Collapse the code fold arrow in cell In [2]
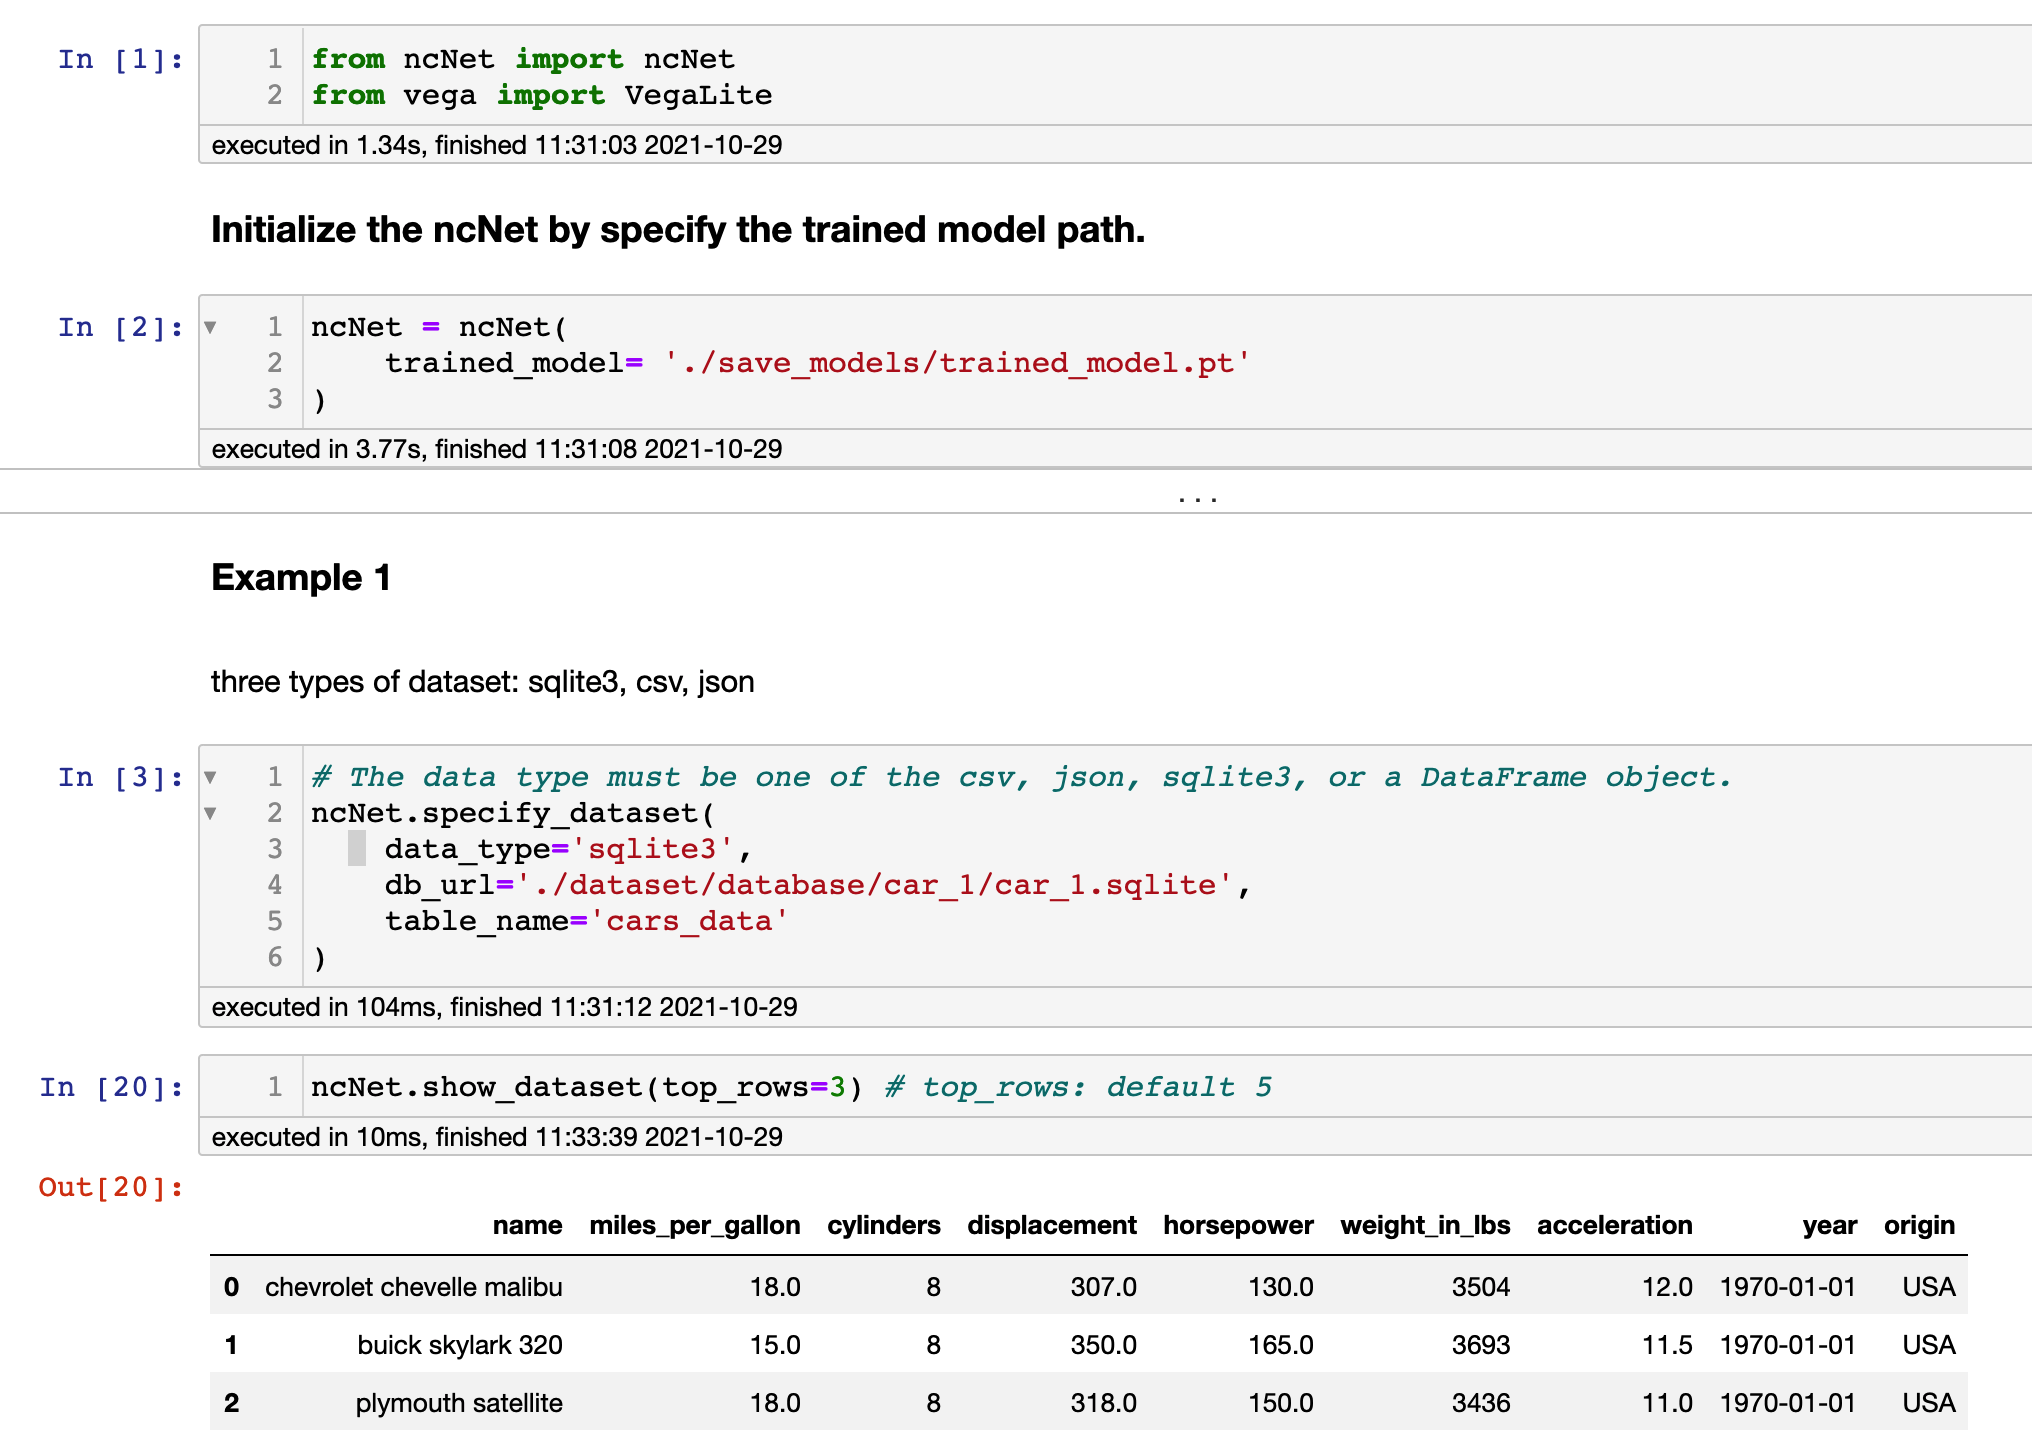The height and width of the screenshot is (1450, 2032). [210, 327]
